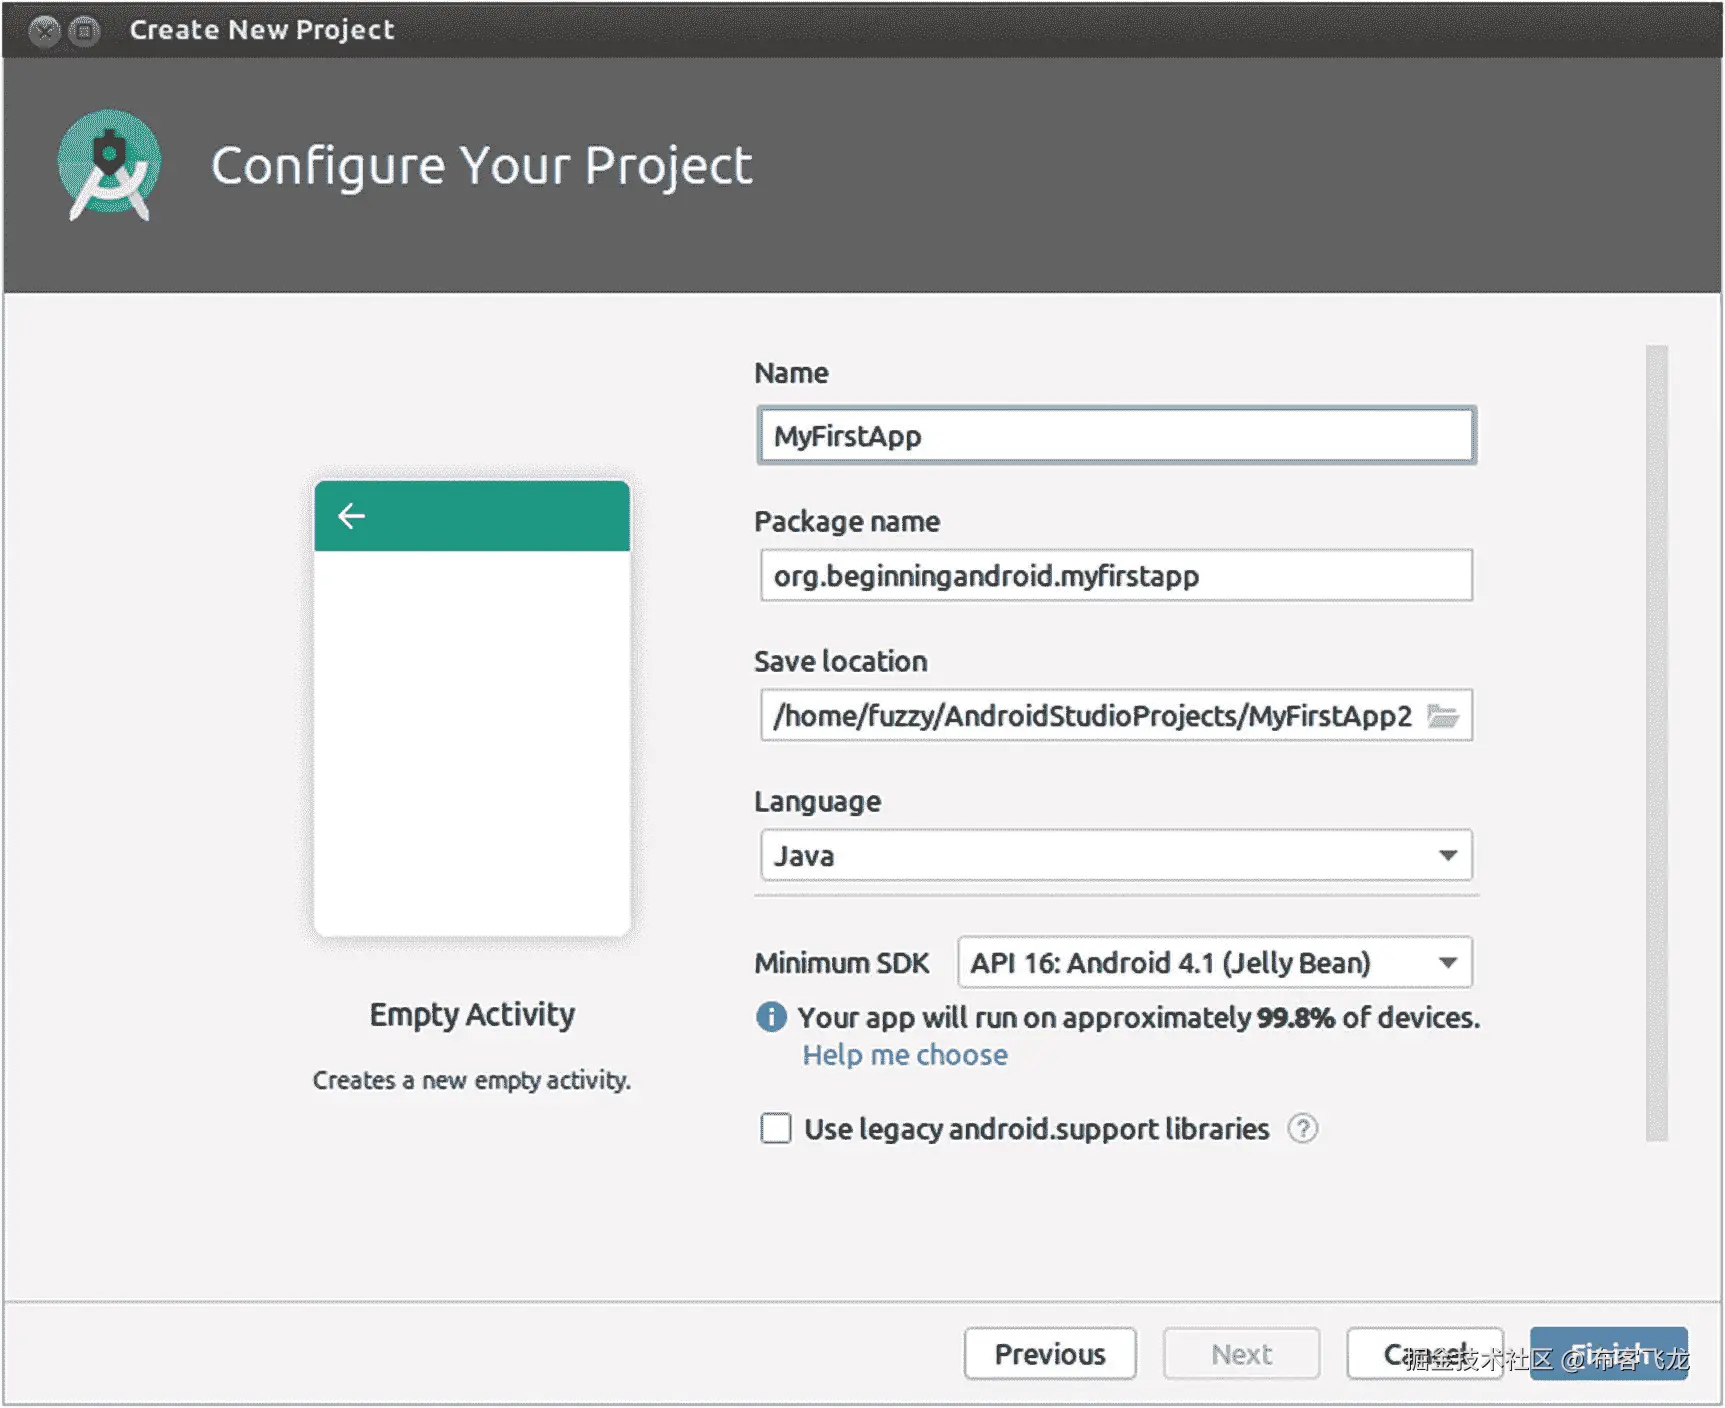Click the Finish button

click(1608, 1354)
